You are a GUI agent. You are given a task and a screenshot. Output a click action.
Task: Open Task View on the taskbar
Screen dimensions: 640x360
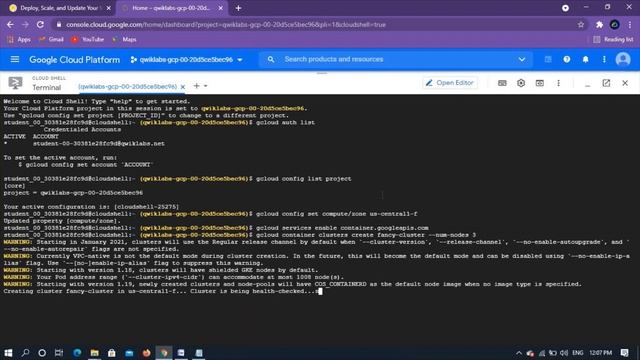pyautogui.click(x=59, y=353)
